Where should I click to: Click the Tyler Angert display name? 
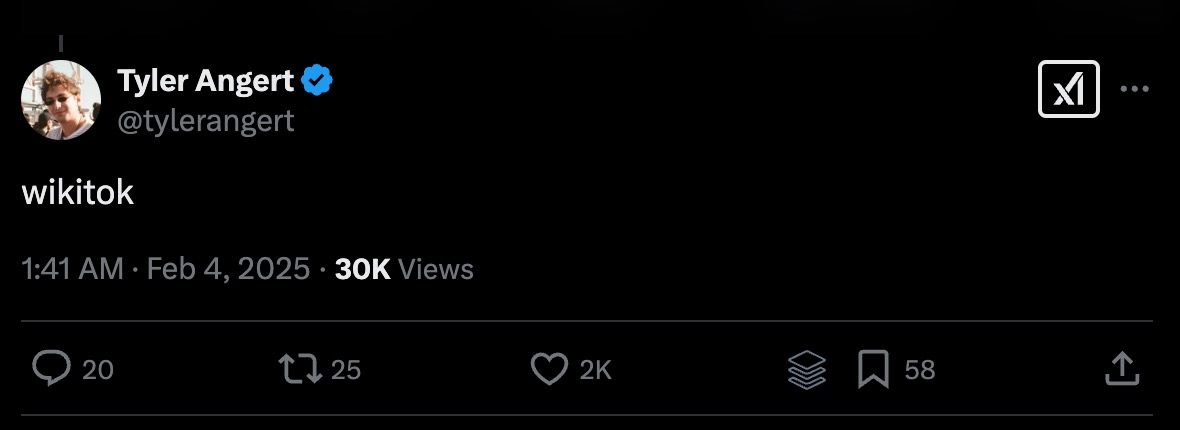pyautogui.click(x=206, y=81)
